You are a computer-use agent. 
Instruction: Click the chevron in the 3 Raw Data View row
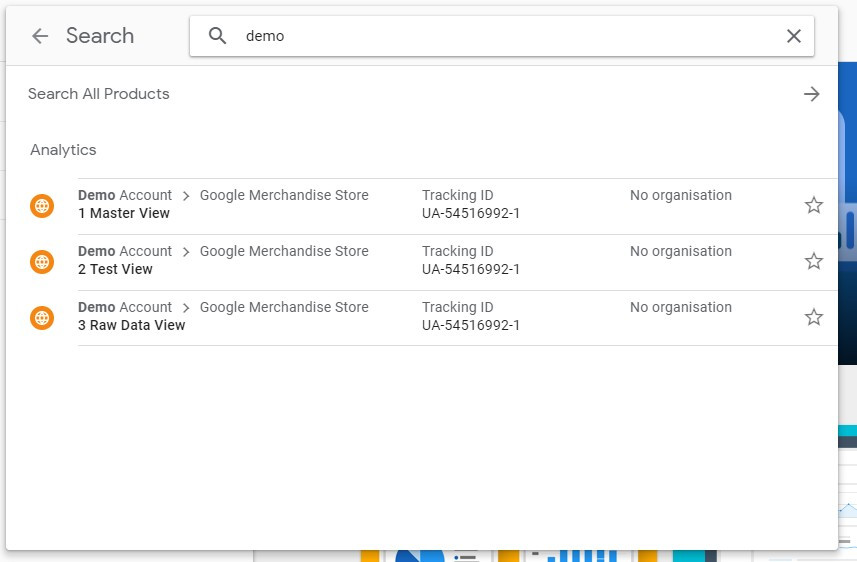coord(186,308)
